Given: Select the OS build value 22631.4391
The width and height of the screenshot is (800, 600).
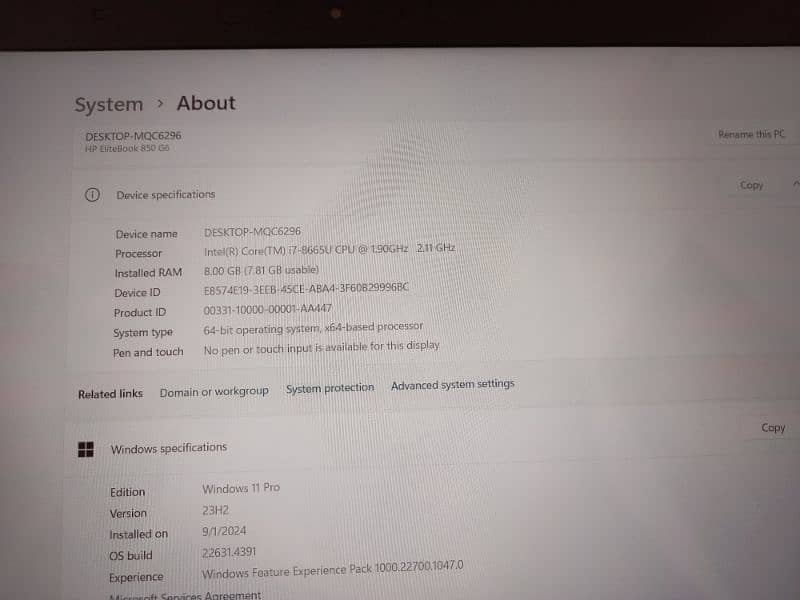Looking at the screenshot, I should 229,553.
